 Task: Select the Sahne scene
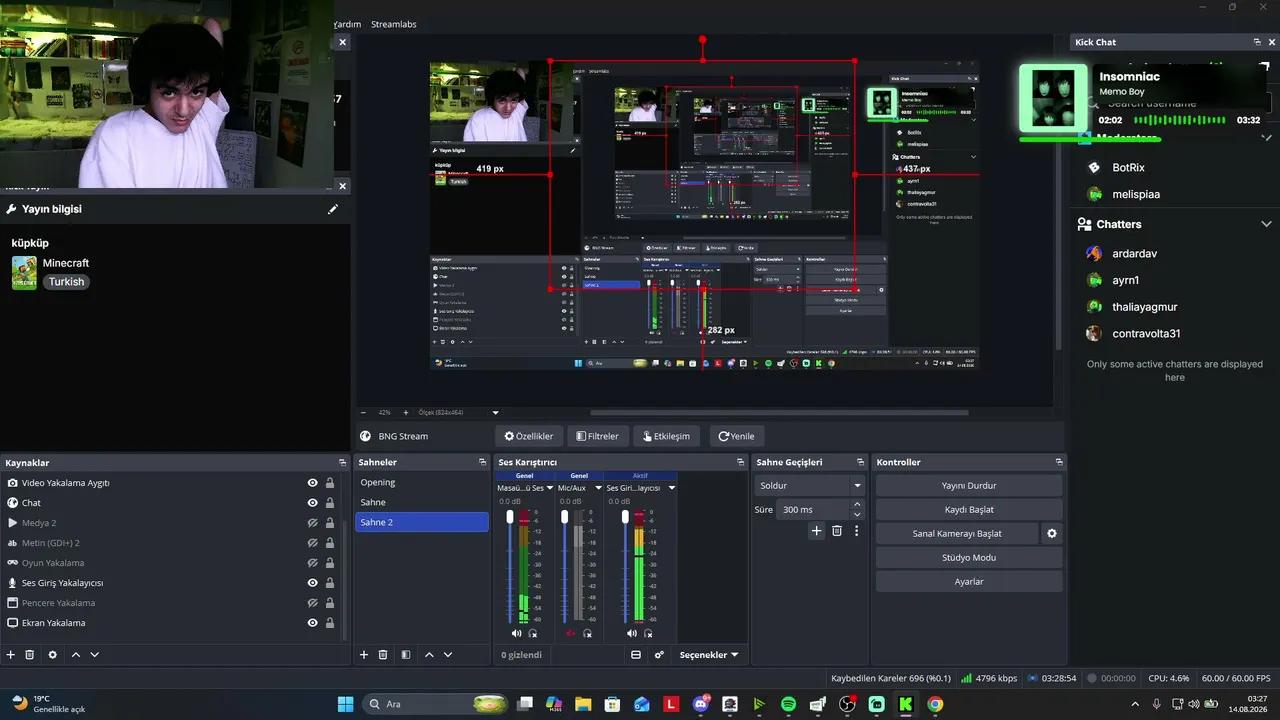[x=422, y=502]
